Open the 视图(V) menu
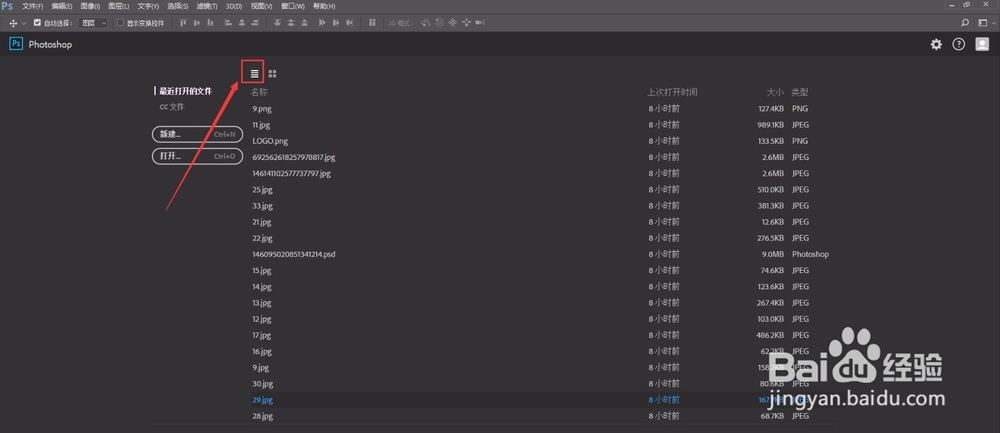The height and width of the screenshot is (433, 1000). coord(261,6)
